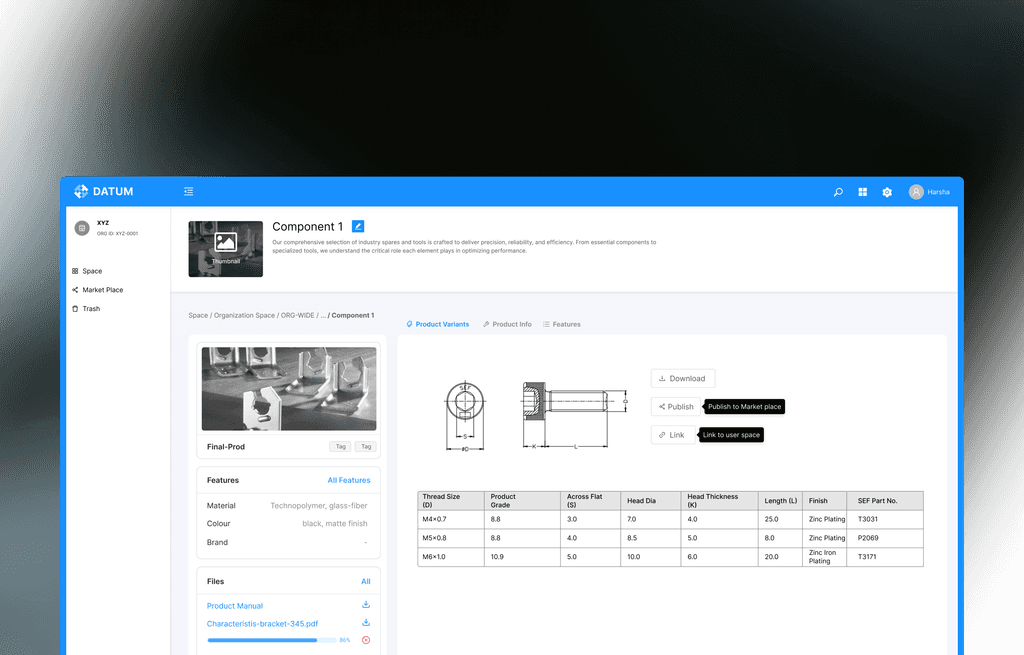Collapse the sidebar using the hamburger icon

188,191
